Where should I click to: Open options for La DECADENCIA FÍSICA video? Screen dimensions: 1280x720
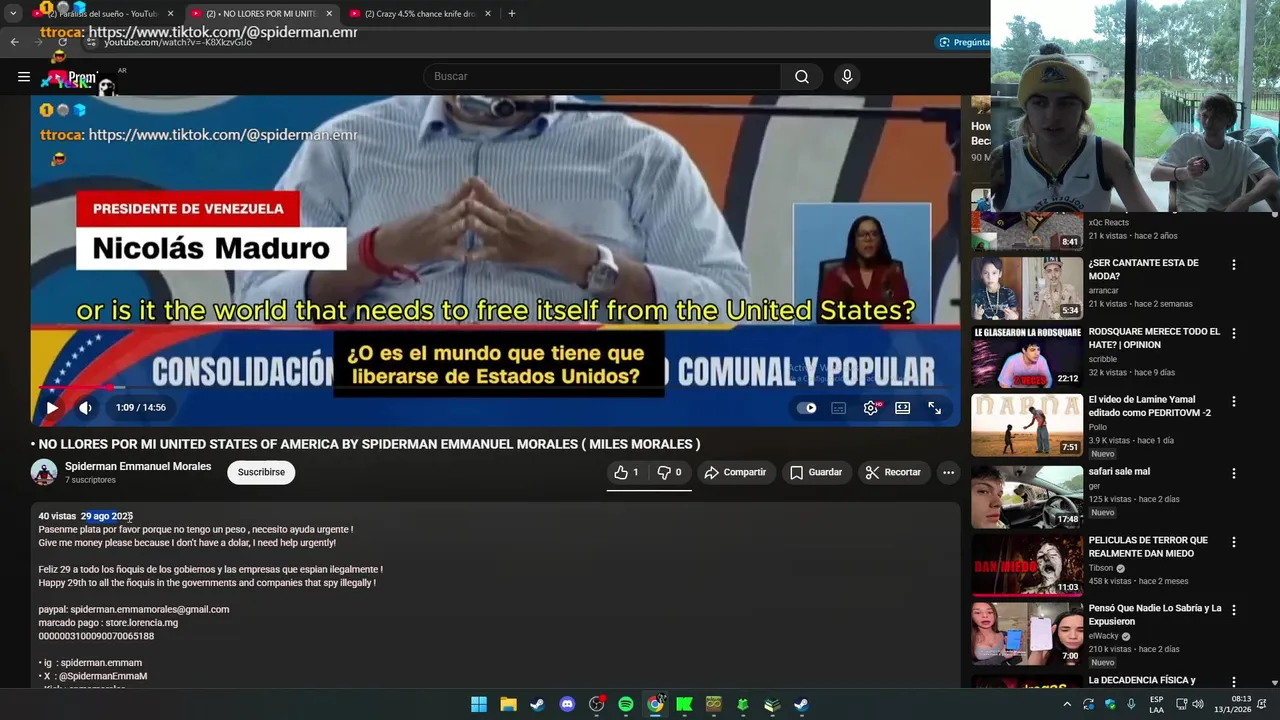[1233, 682]
